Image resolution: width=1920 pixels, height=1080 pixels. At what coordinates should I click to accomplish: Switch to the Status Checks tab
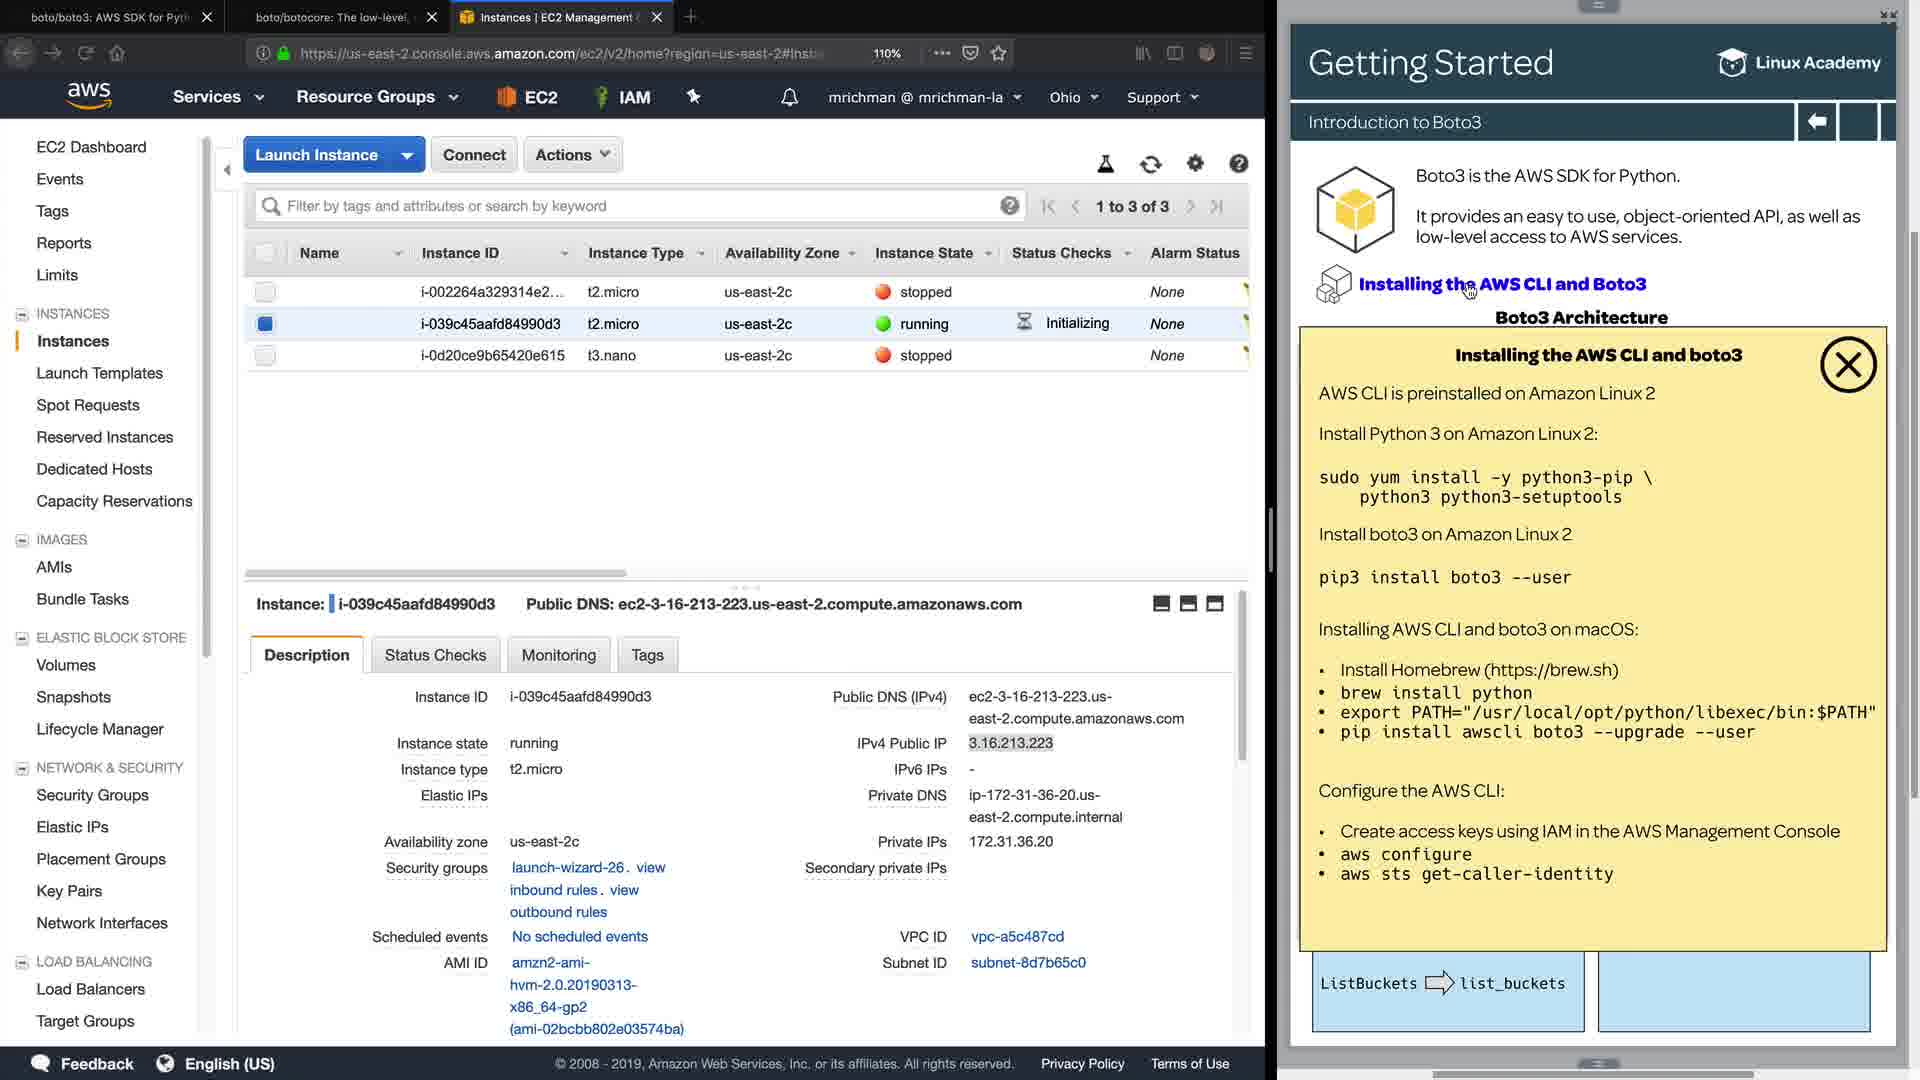(x=435, y=655)
